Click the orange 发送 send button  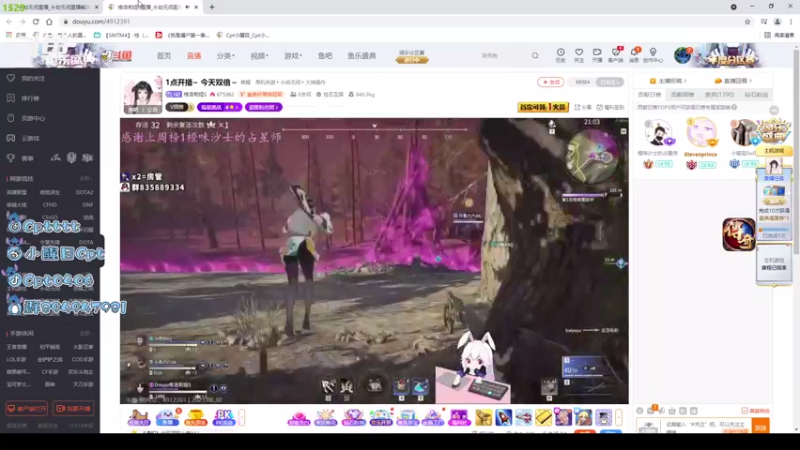click(x=761, y=428)
